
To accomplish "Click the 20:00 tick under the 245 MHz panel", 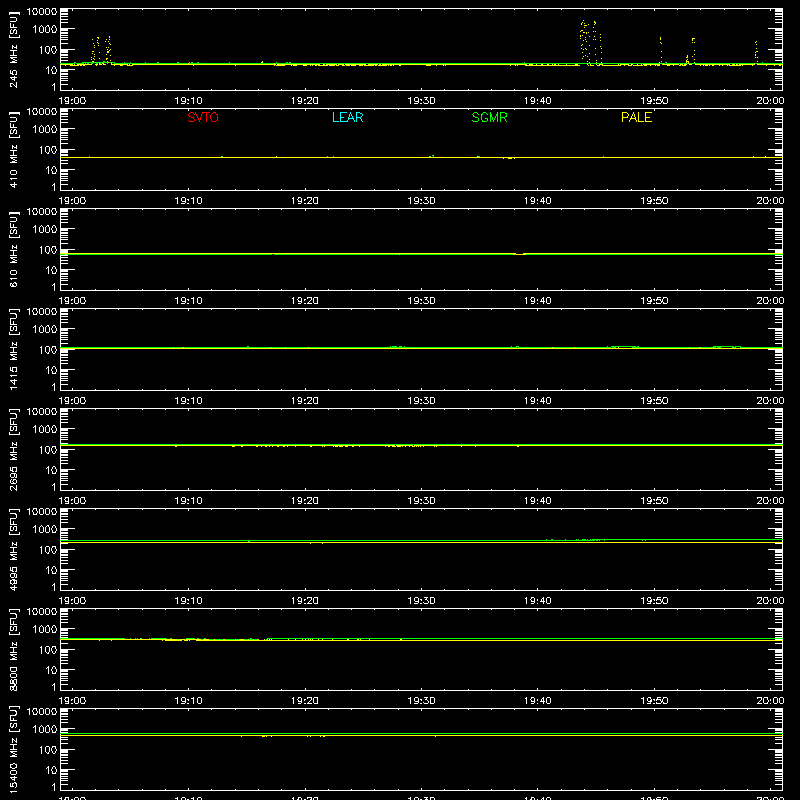I will tap(770, 101).
